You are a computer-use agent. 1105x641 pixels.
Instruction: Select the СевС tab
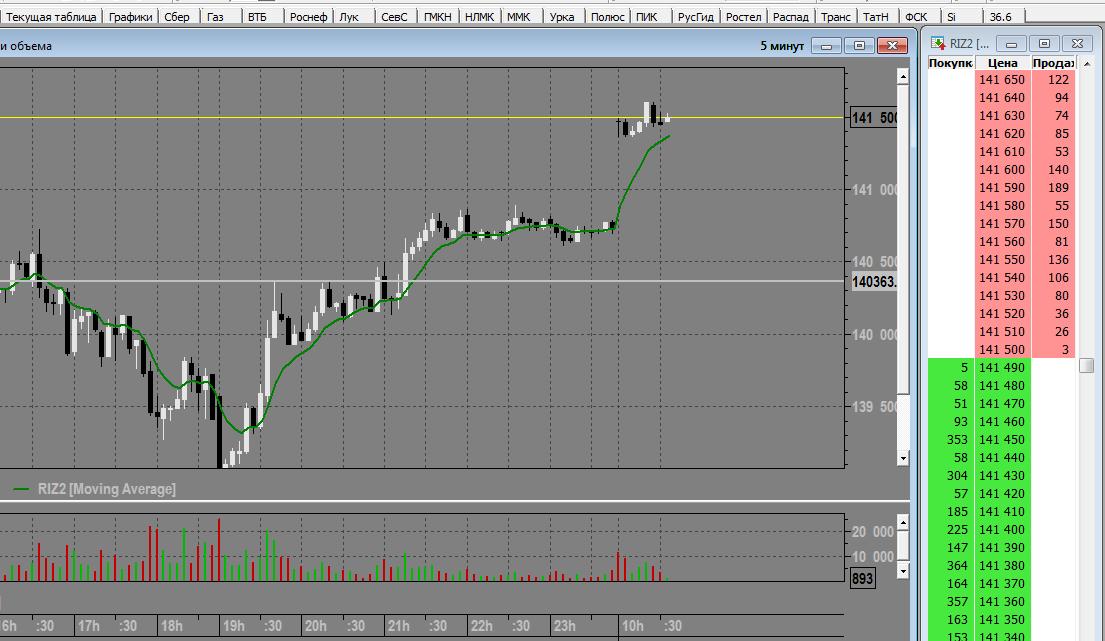coord(394,16)
